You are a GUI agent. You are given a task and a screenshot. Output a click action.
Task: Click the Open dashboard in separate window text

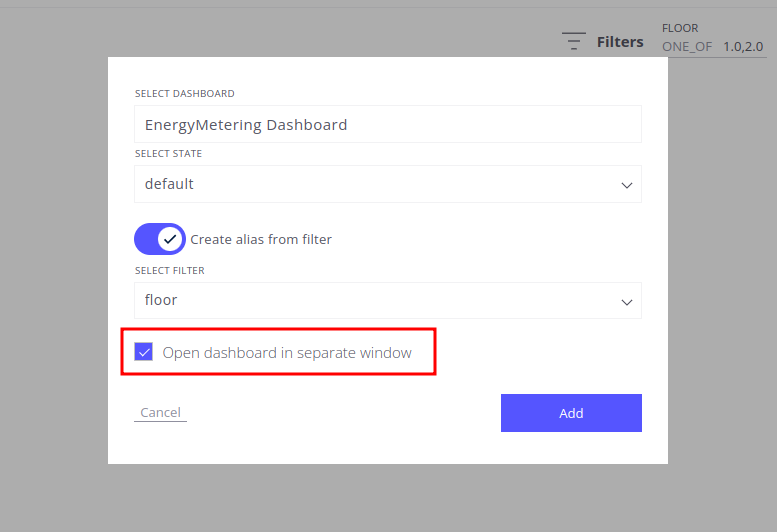(287, 352)
